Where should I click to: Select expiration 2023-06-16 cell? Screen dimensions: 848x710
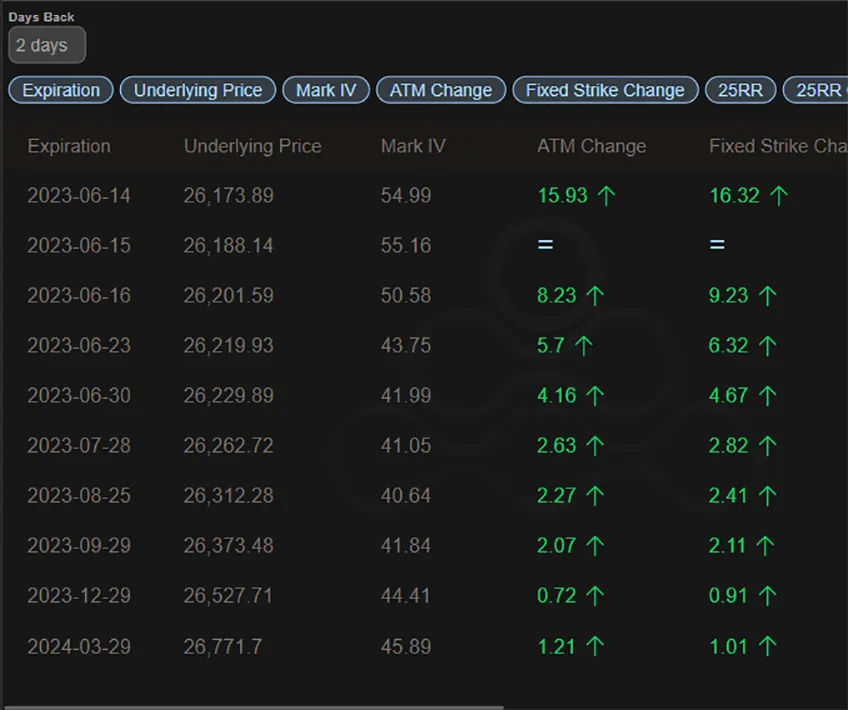(79, 295)
